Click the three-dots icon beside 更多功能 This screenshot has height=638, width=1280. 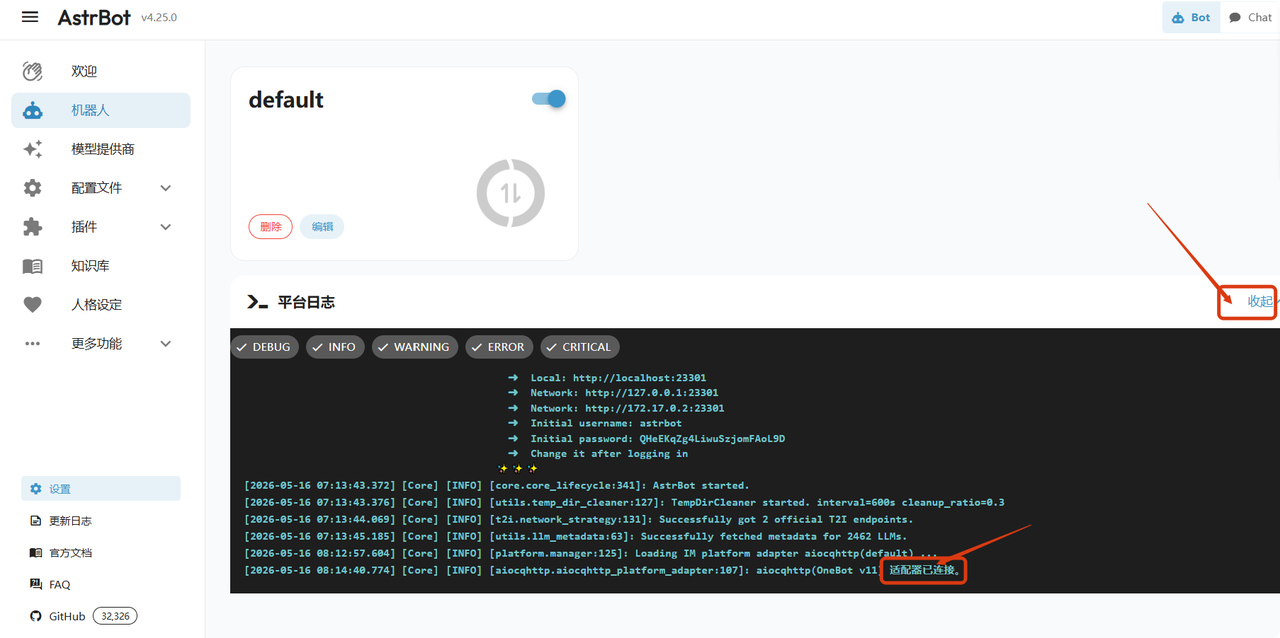click(x=33, y=344)
